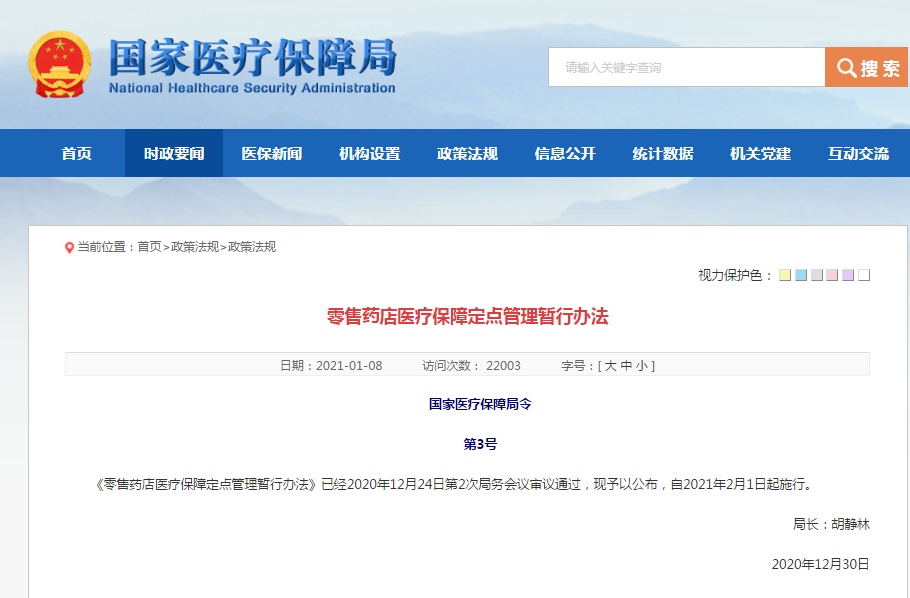
Task: Select the pink eye-protection color swatch
Action: coord(832,275)
